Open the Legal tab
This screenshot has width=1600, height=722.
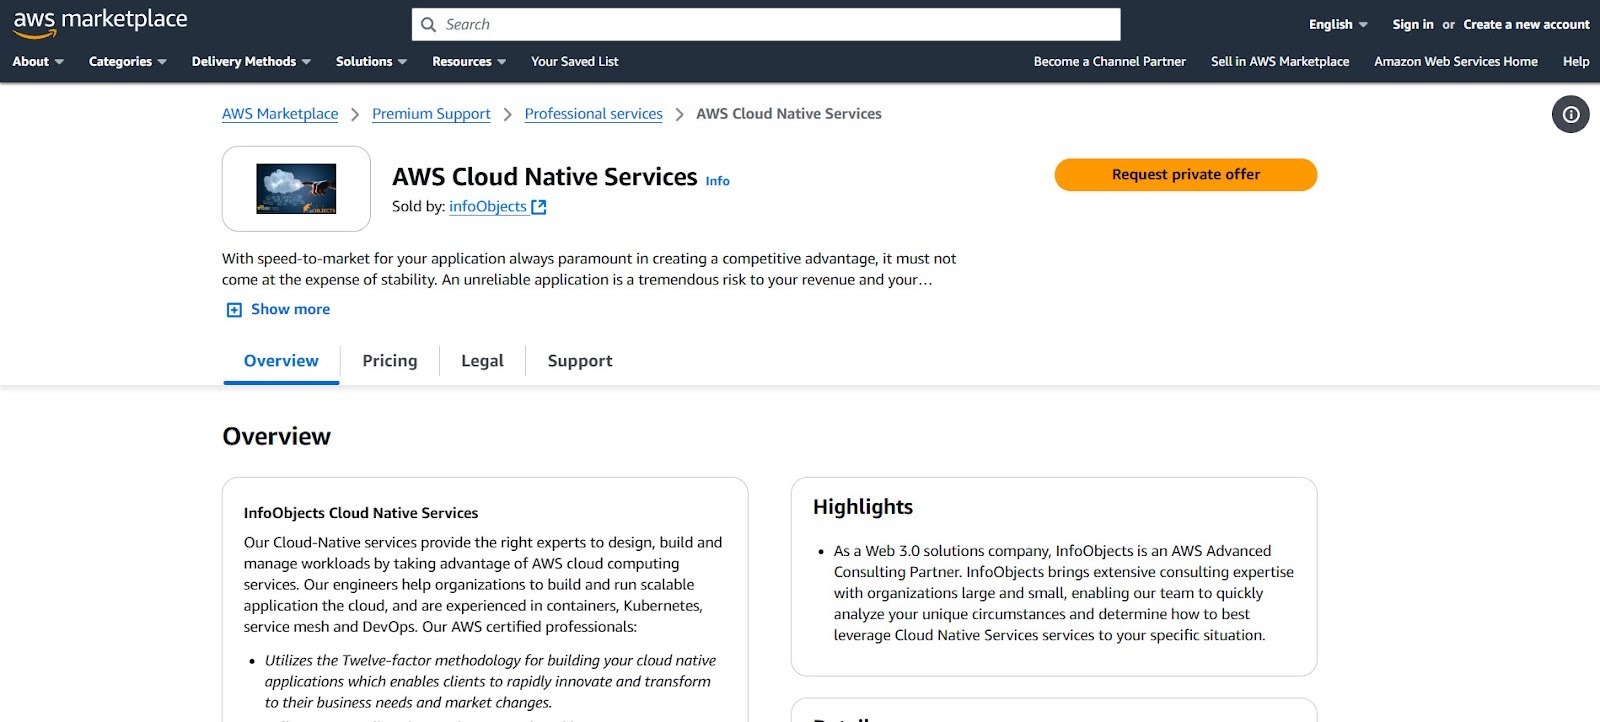coord(482,361)
